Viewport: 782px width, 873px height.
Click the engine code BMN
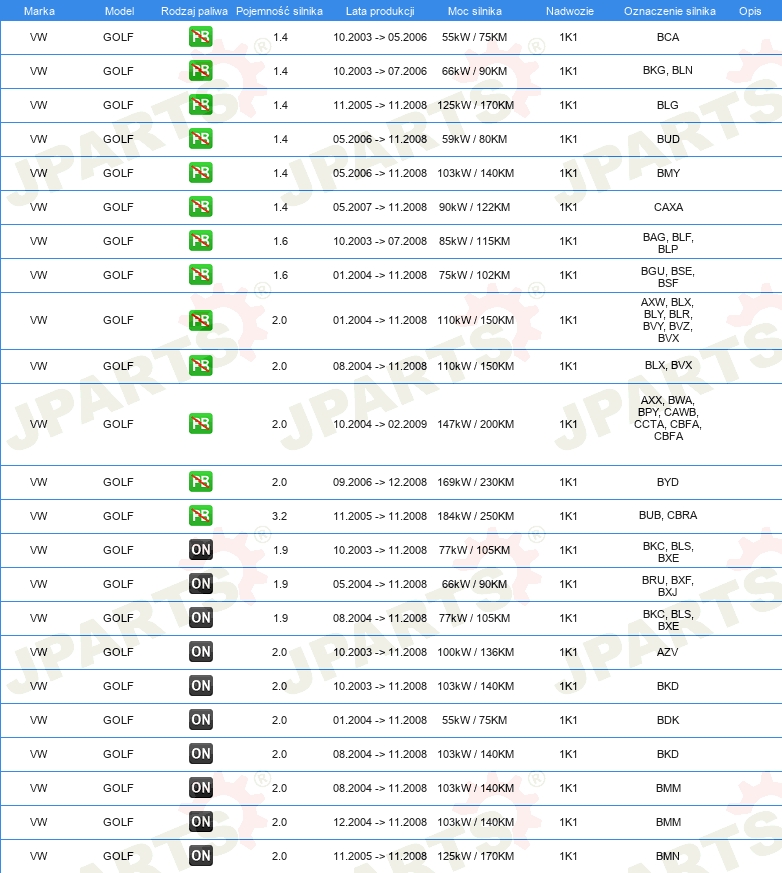coord(668,856)
